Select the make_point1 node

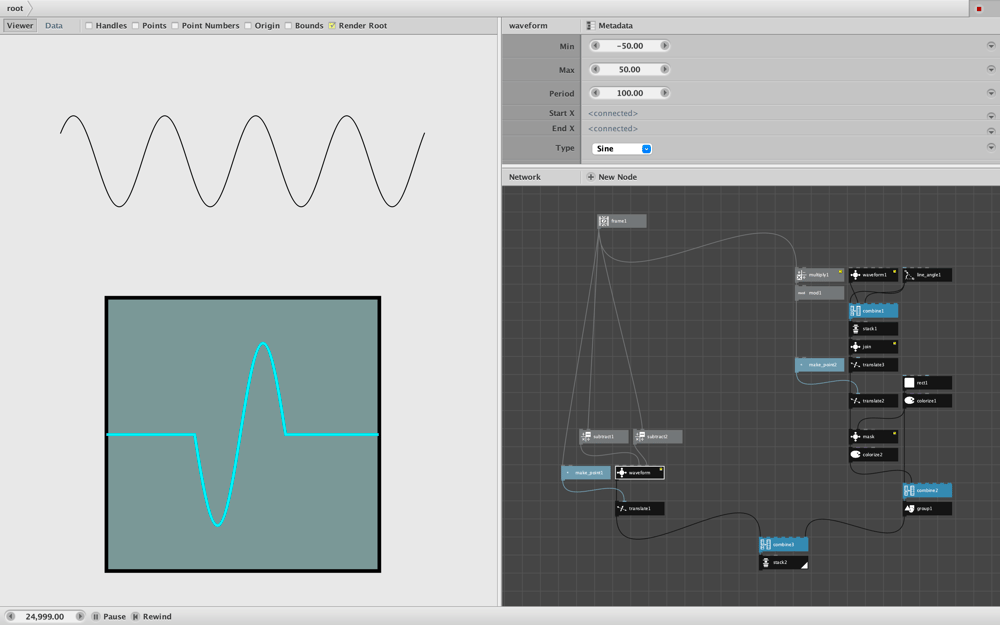(x=585, y=473)
